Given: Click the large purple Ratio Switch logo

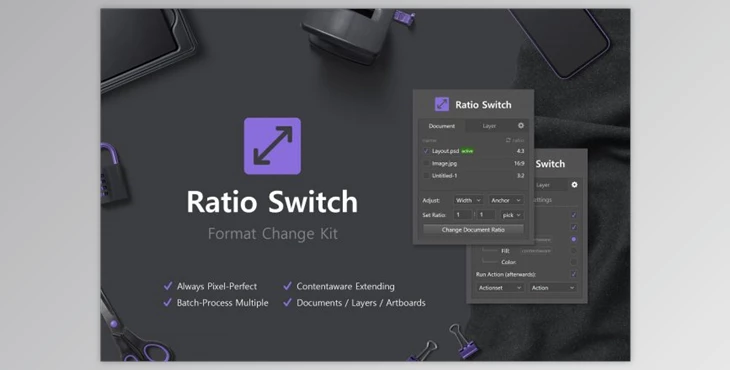Looking at the screenshot, I should [272, 146].
